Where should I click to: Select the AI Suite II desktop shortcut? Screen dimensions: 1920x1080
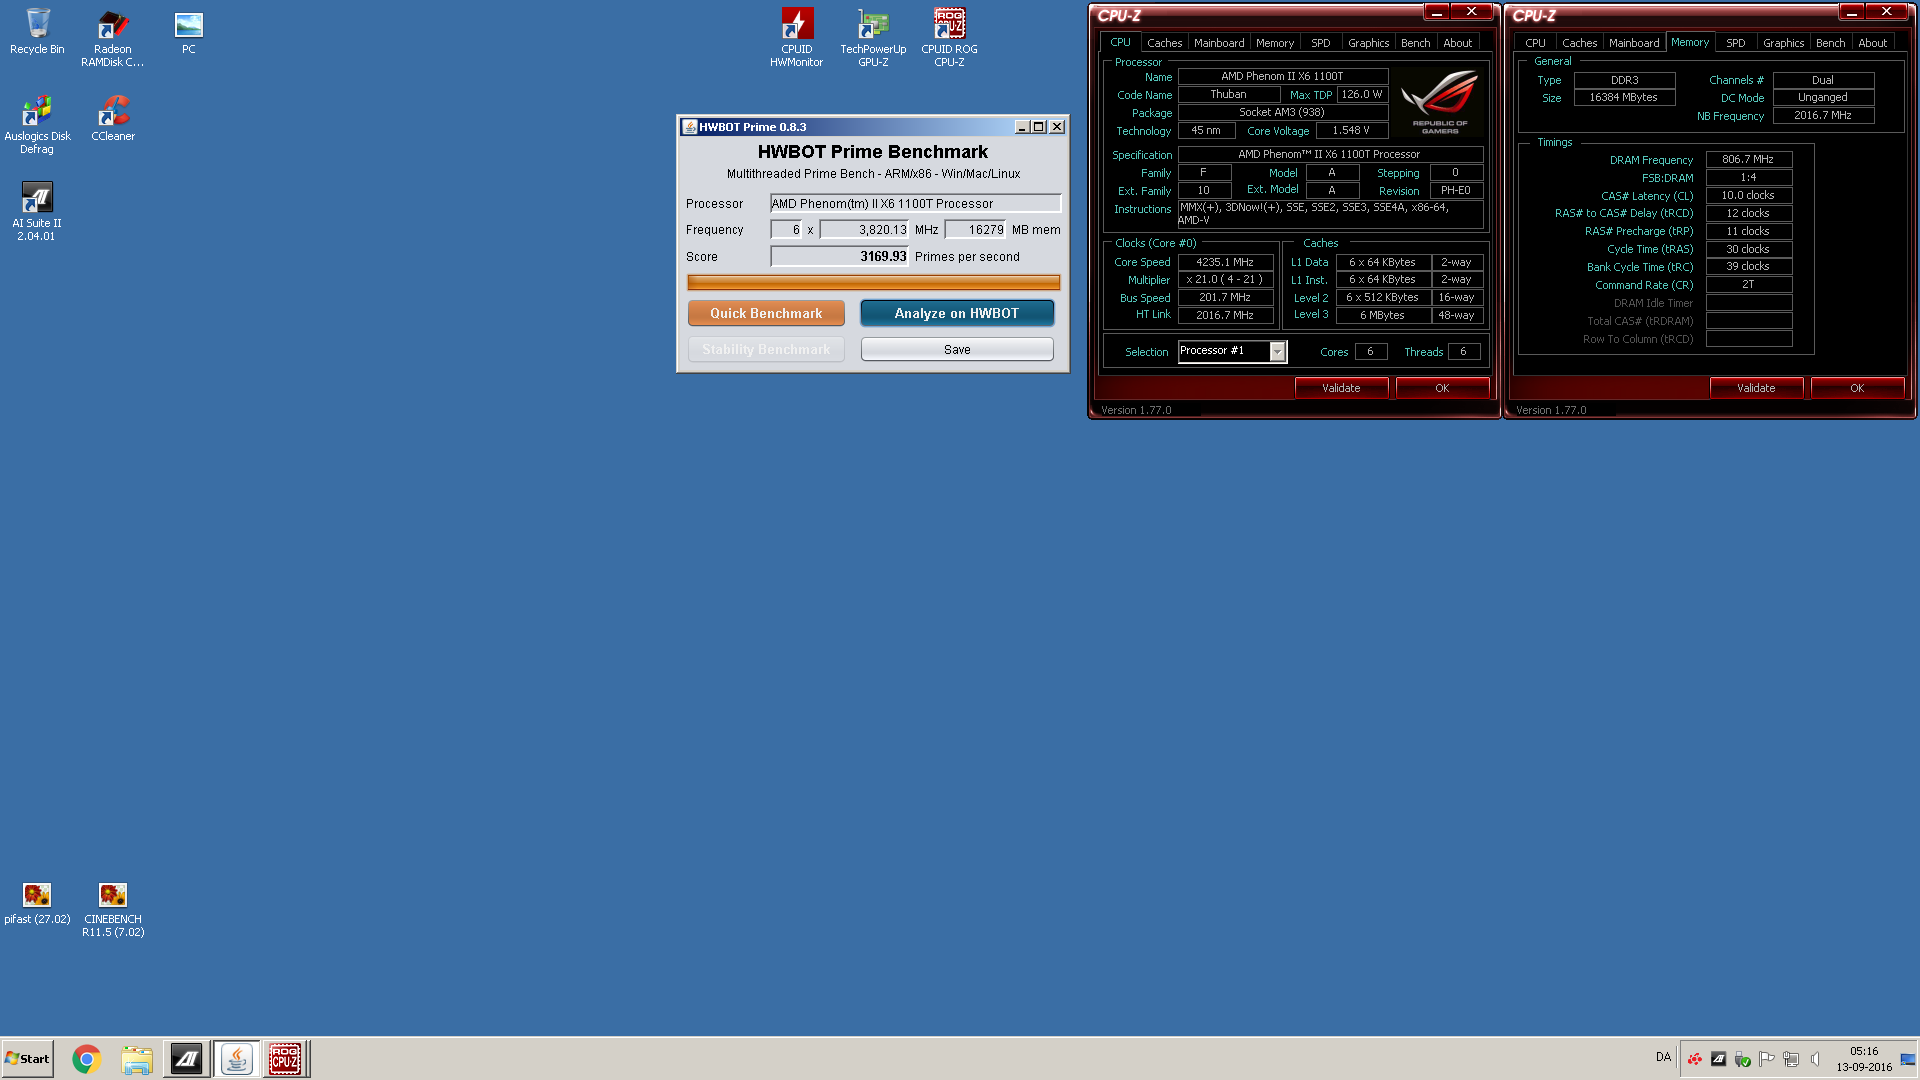tap(37, 212)
